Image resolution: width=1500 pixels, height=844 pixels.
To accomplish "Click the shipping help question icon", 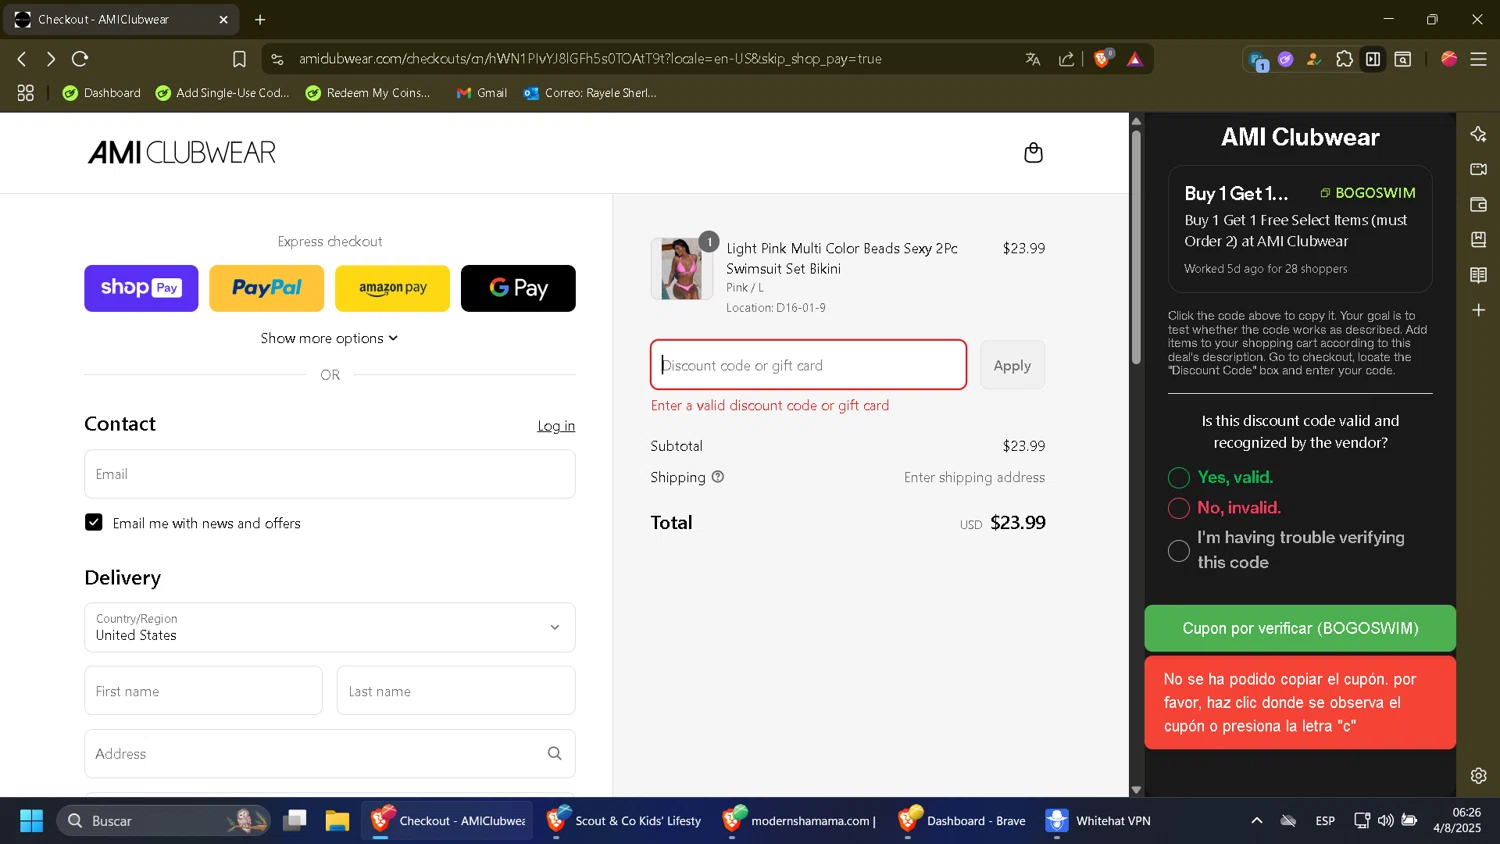I will [x=717, y=477].
